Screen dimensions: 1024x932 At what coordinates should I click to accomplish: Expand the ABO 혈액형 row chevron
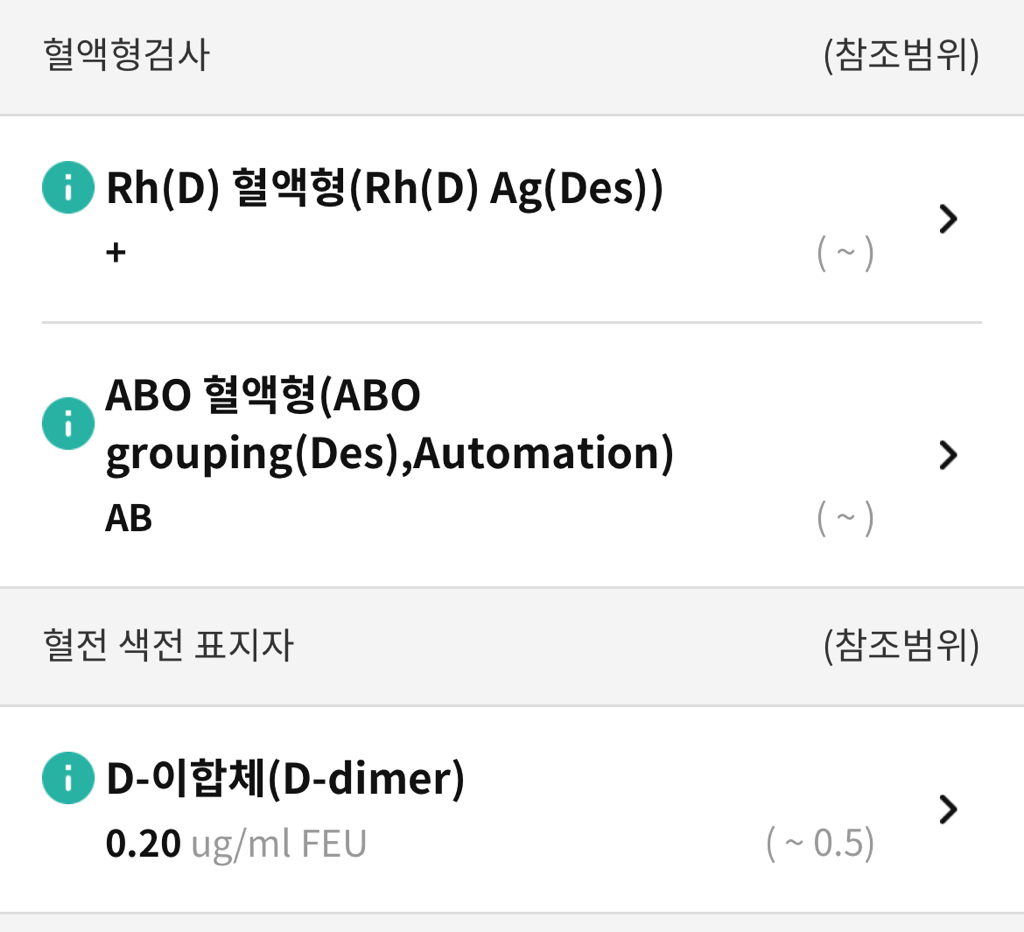[x=949, y=455]
